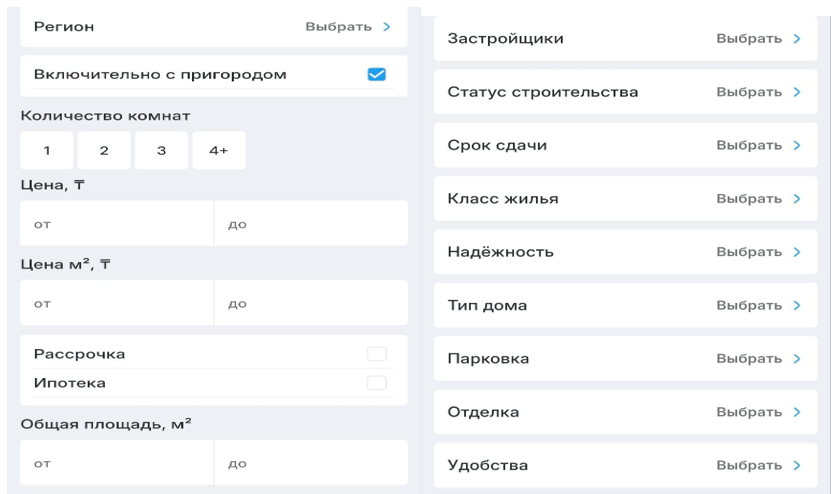This screenshot has height=494, width=831.
Task: Select 2 rooms button
Action: 103,151
